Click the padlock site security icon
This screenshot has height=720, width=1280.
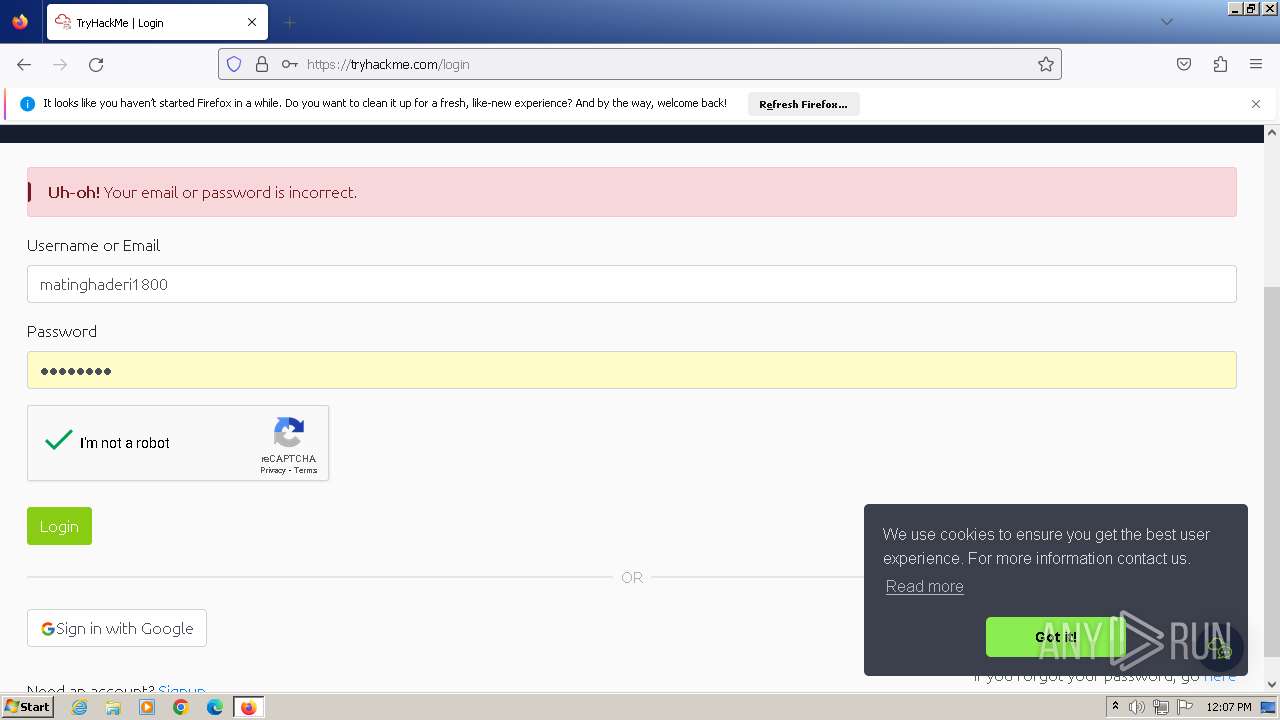click(262, 64)
